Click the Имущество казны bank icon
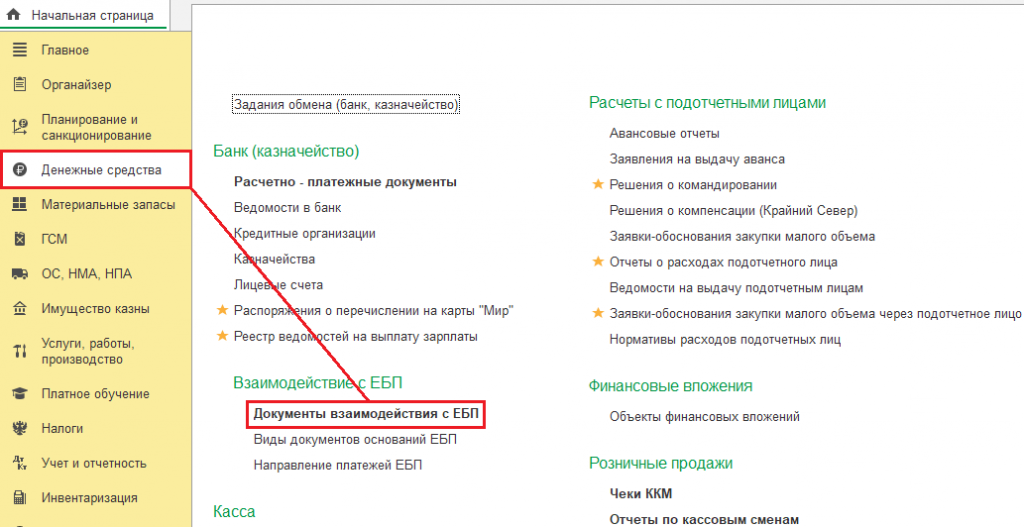The height and width of the screenshot is (527, 1024). pos(20,308)
